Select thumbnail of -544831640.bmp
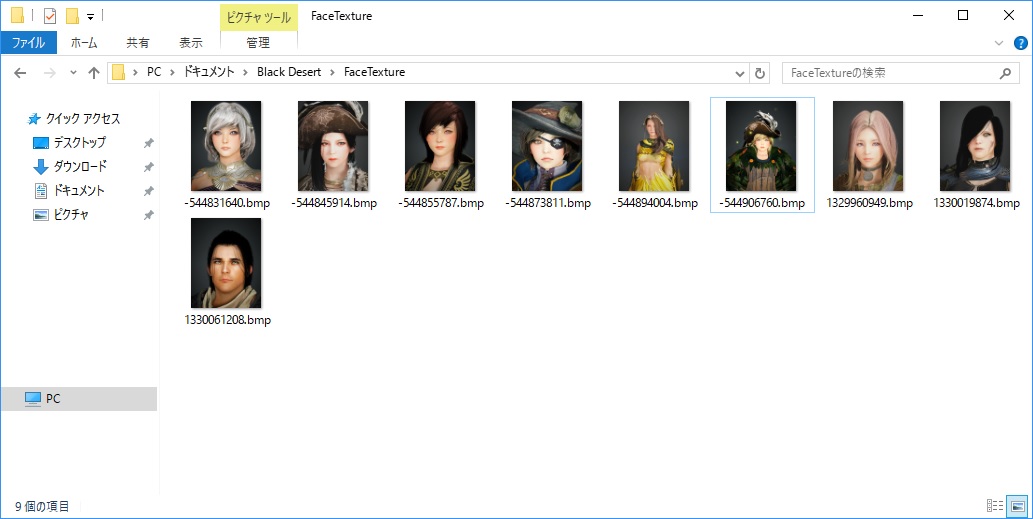The height and width of the screenshot is (519, 1033). point(226,146)
